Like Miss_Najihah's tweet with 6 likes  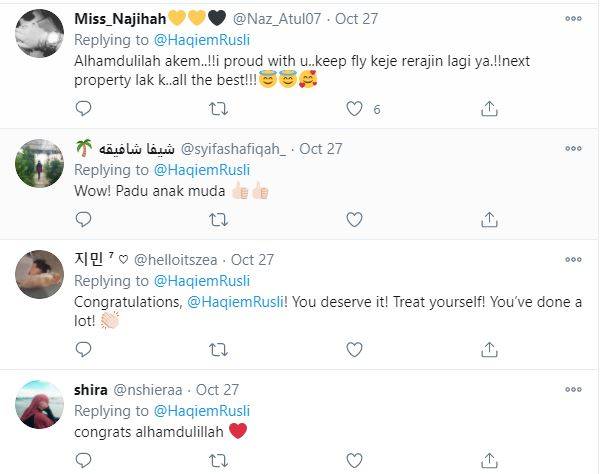[353, 108]
